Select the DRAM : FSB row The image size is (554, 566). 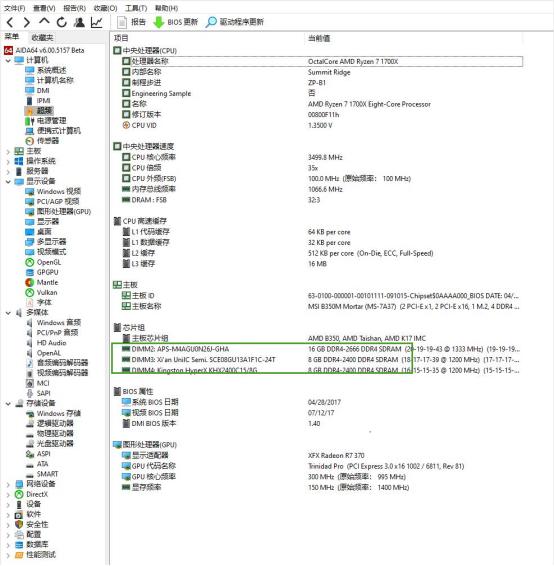(322, 200)
